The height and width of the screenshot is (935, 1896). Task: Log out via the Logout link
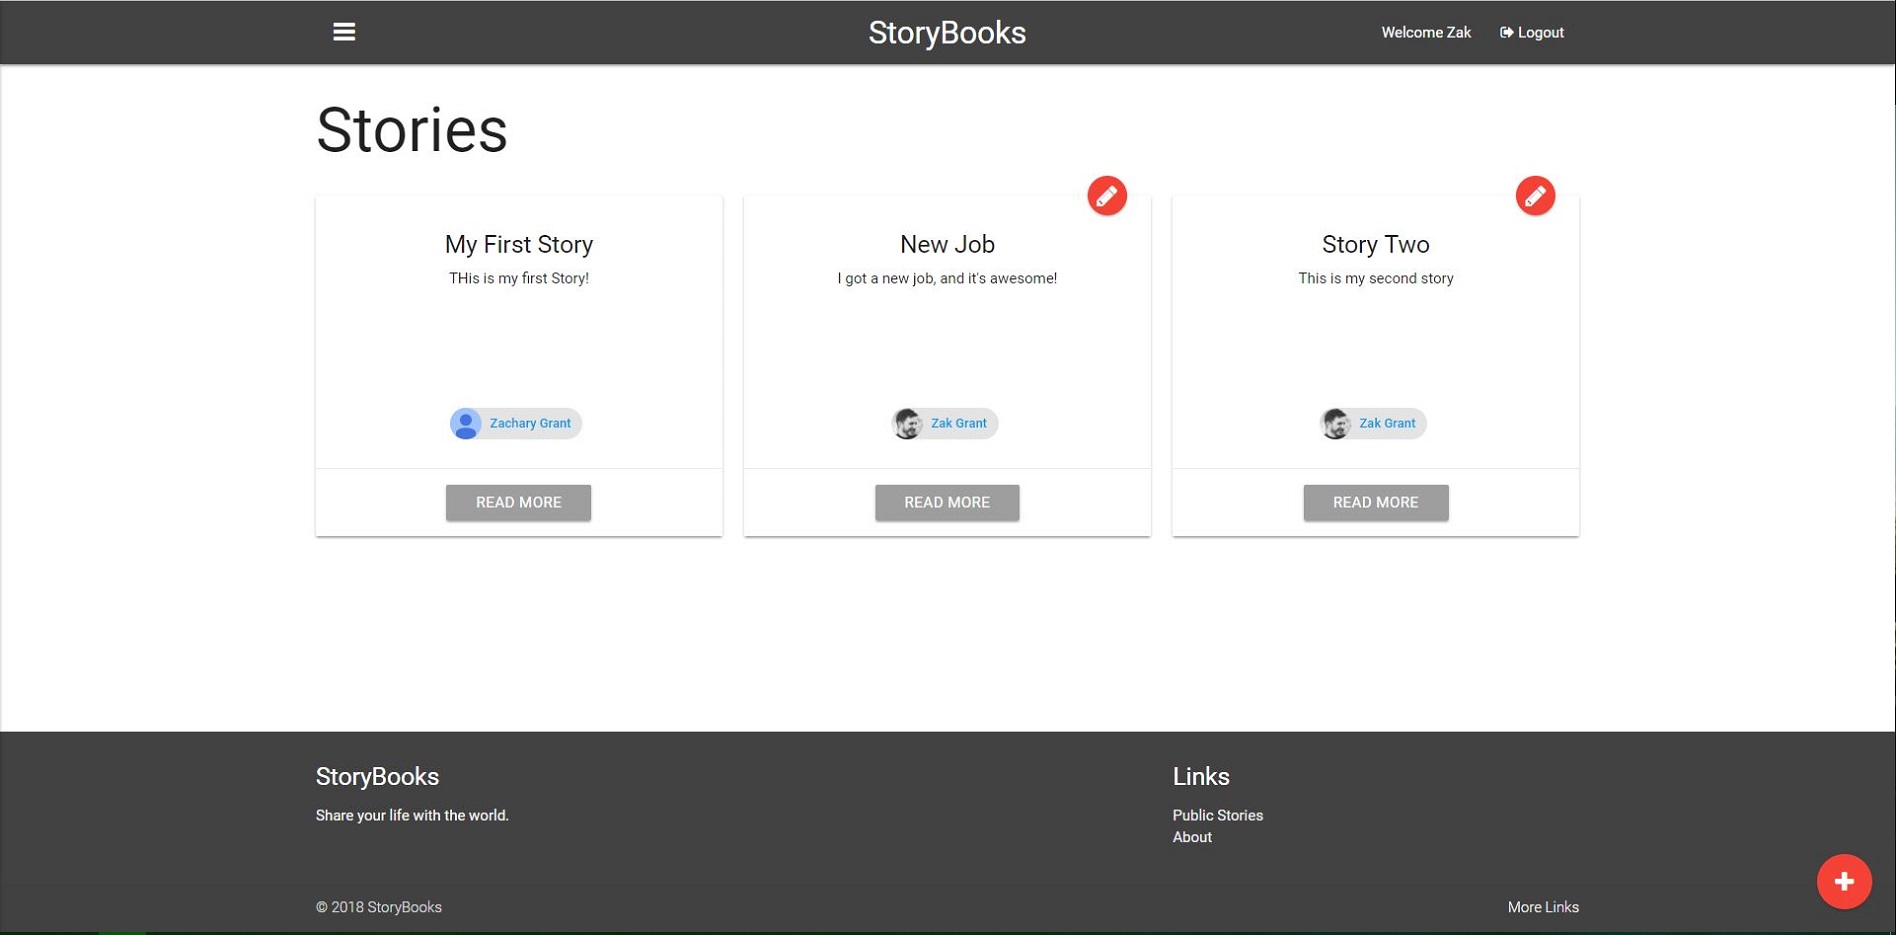(x=1531, y=33)
